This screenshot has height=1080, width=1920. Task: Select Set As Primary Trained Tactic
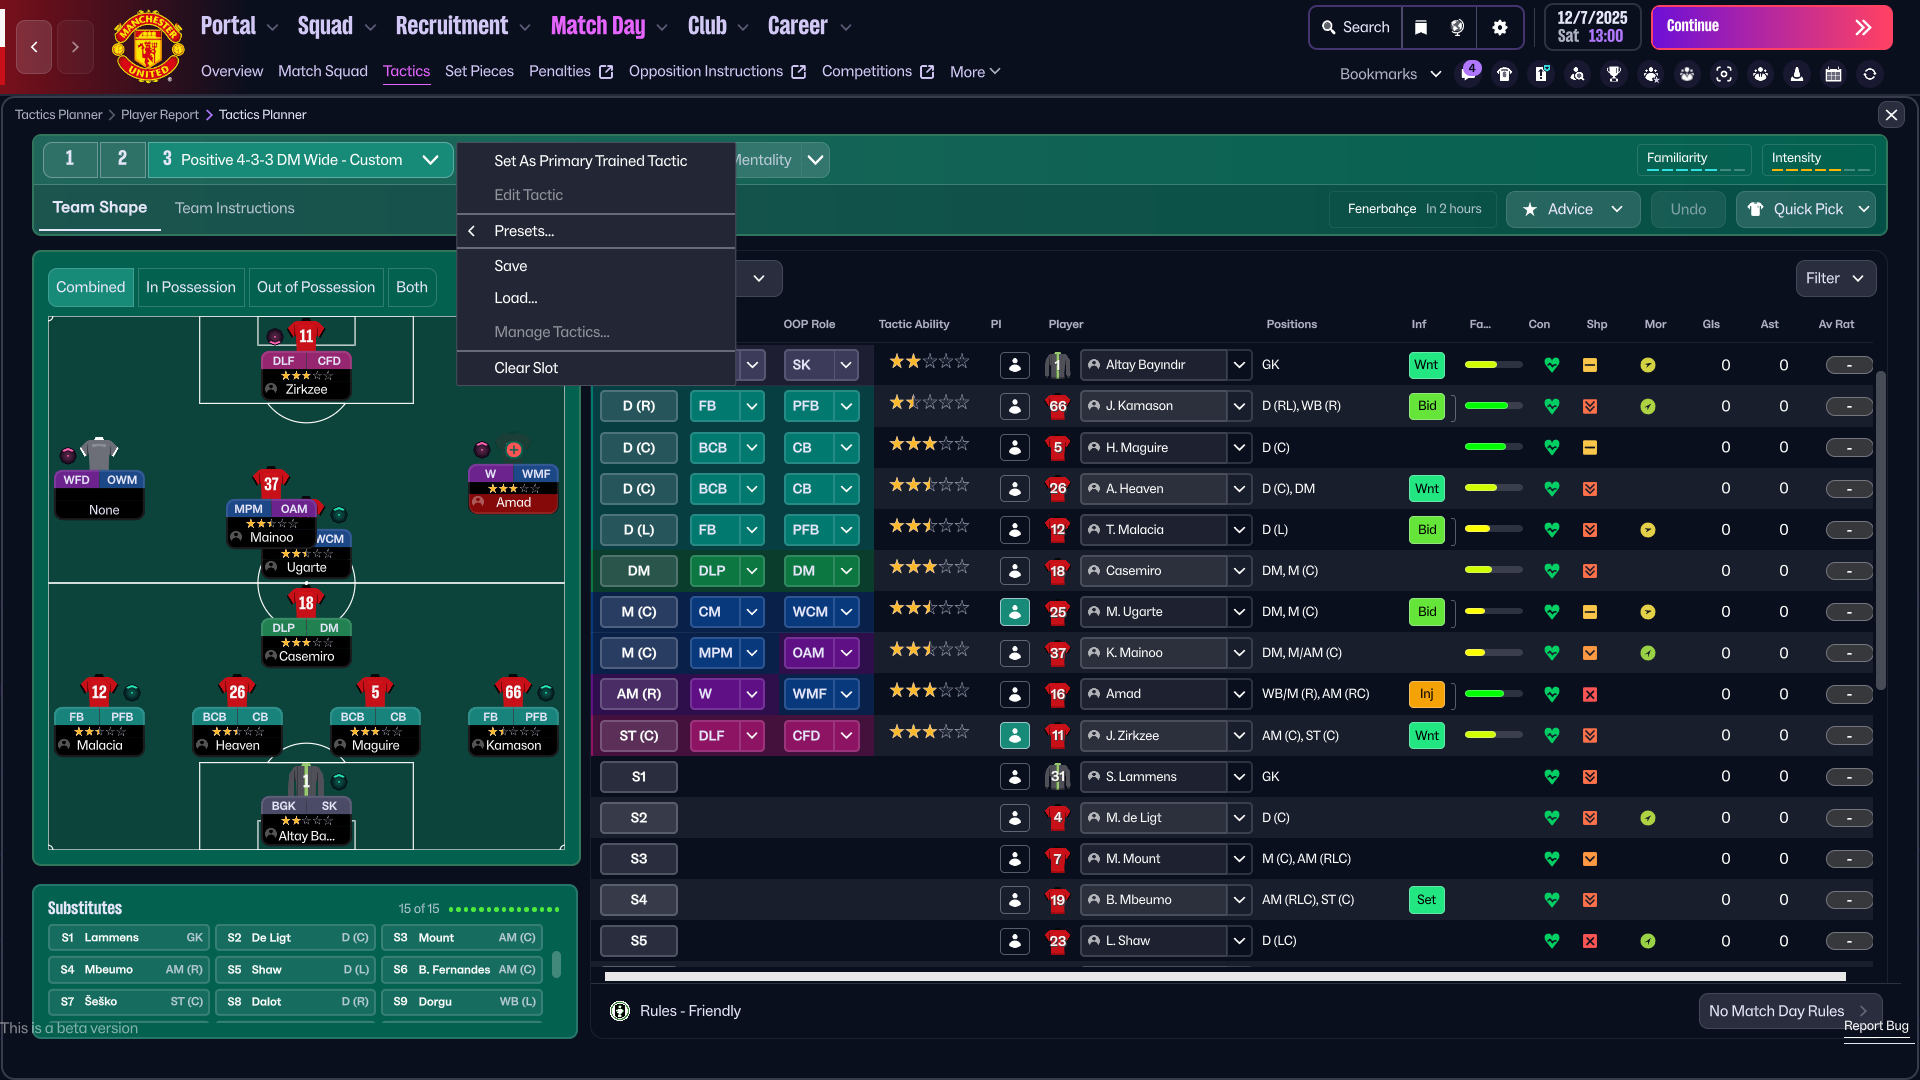[591, 161]
